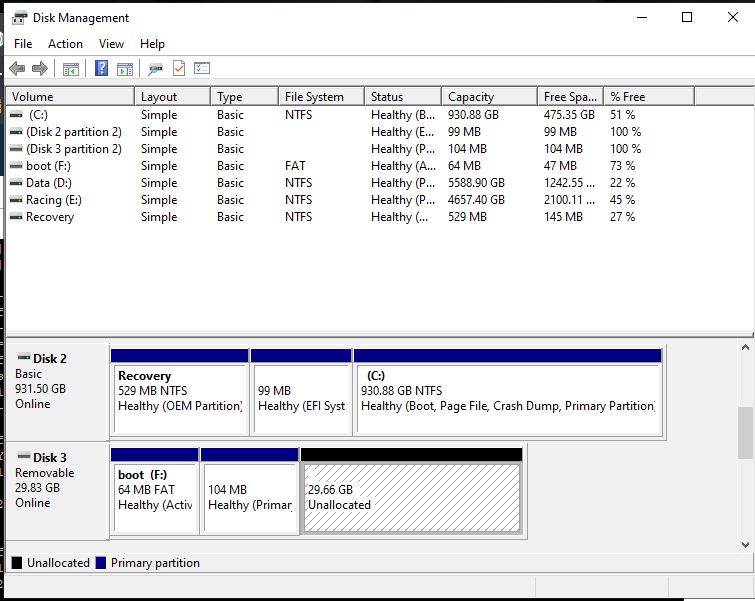This screenshot has height=601, width=755.
Task: Click the Settings list toolbar icon
Action: [x=202, y=68]
